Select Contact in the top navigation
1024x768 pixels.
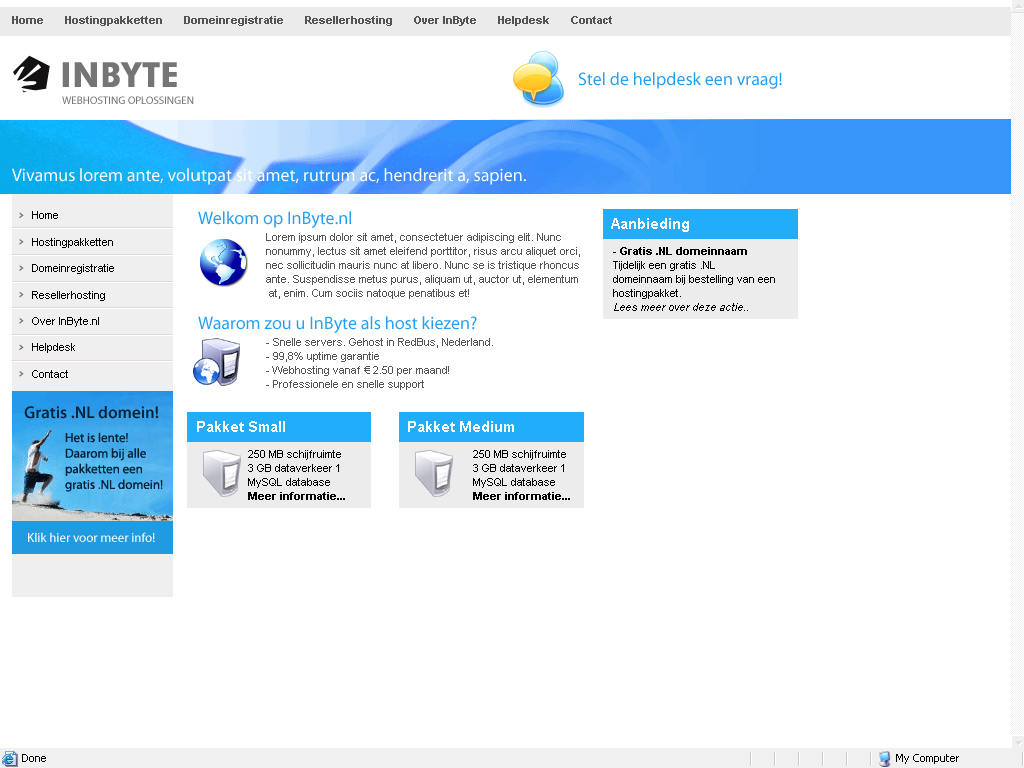591,20
